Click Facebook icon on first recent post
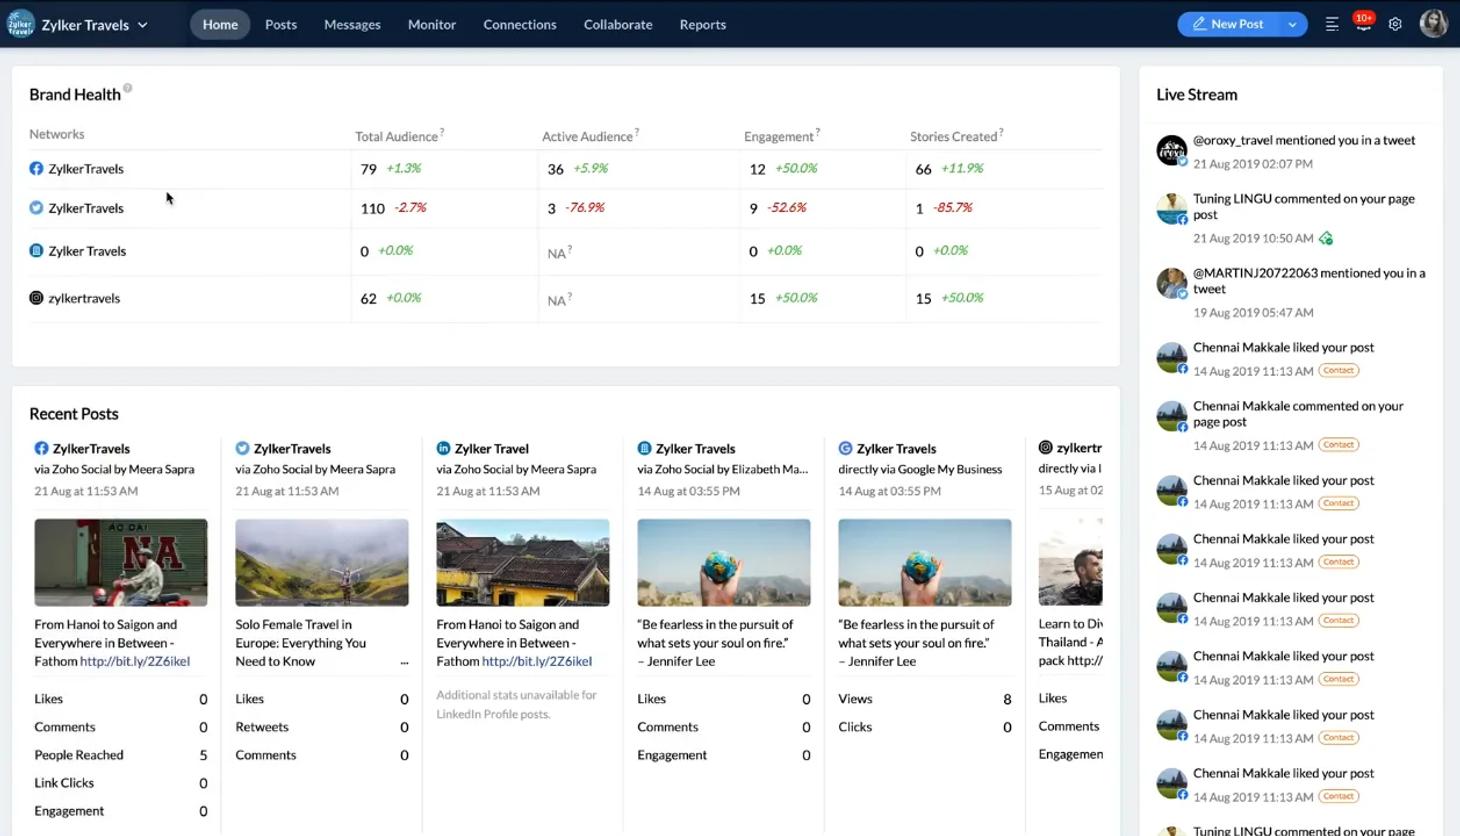Viewport: 1460px width, 836px height. pyautogui.click(x=41, y=448)
